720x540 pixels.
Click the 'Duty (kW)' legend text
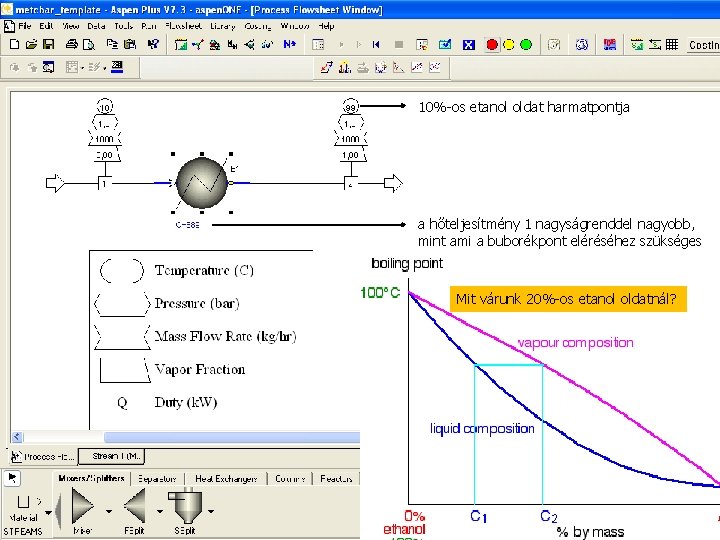coord(186,402)
